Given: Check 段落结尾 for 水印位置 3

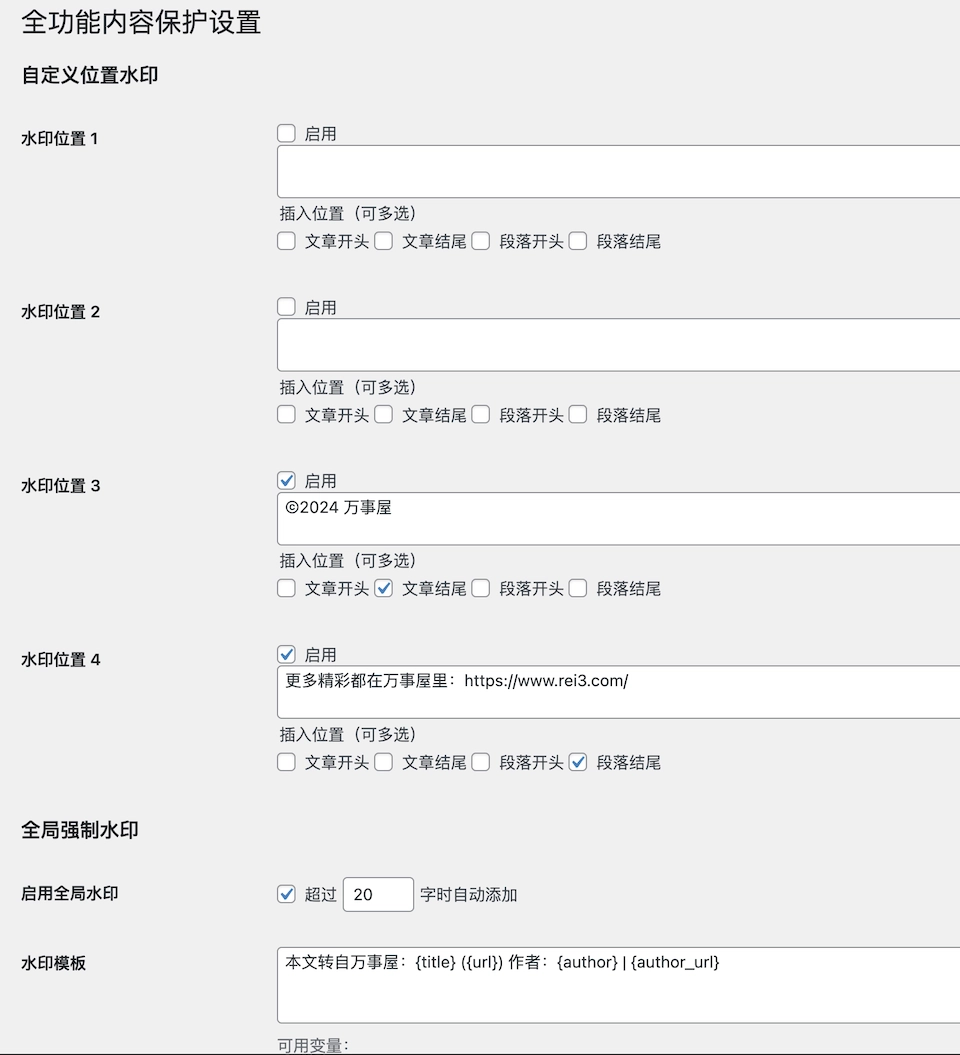Looking at the screenshot, I should [x=578, y=588].
